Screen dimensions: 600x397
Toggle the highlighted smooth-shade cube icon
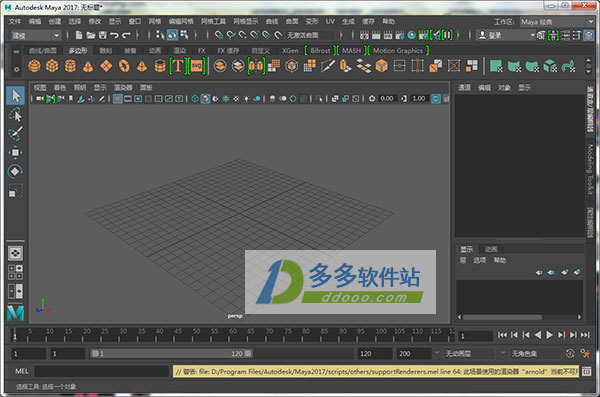tap(205, 99)
